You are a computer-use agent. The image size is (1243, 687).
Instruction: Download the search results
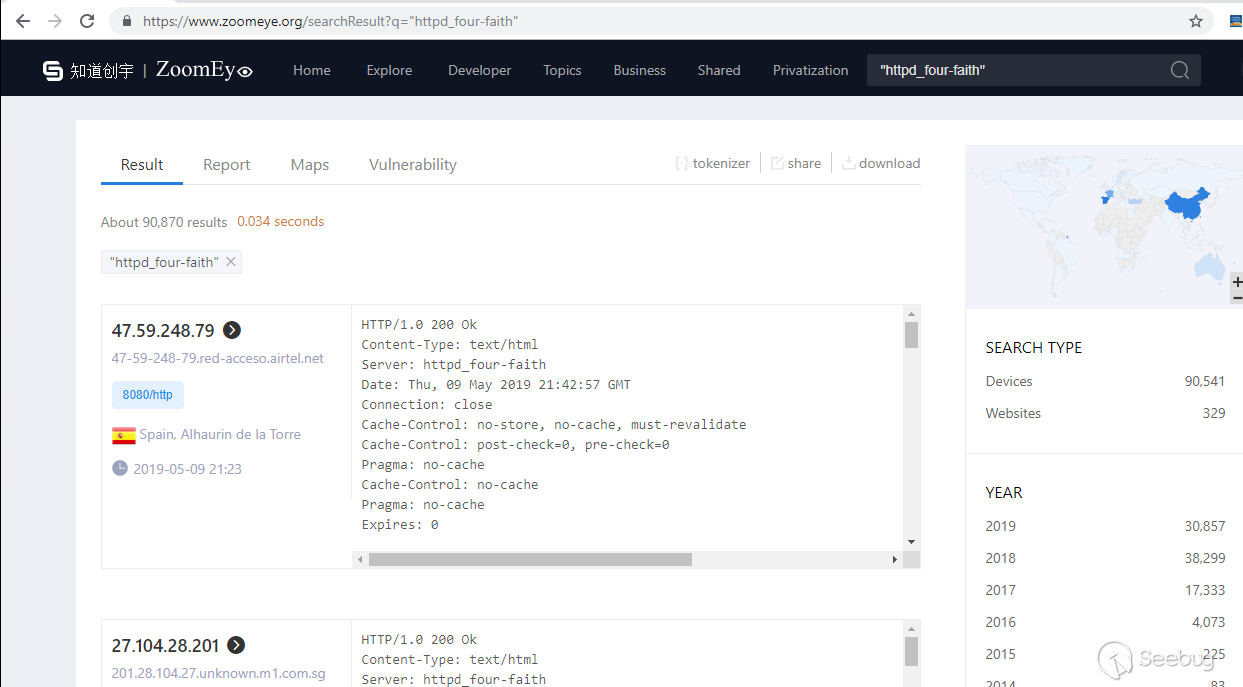881,163
